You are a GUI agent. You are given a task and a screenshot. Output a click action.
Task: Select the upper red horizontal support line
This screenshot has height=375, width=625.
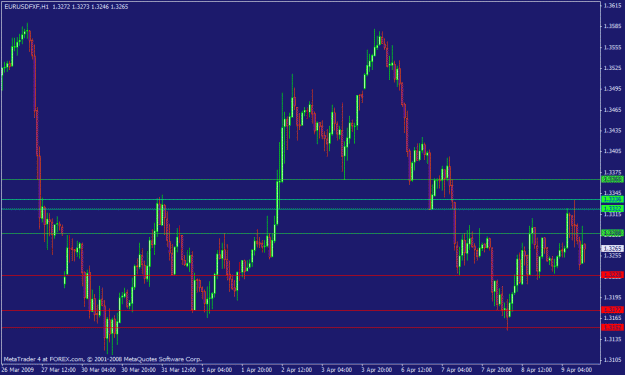click(x=301, y=275)
